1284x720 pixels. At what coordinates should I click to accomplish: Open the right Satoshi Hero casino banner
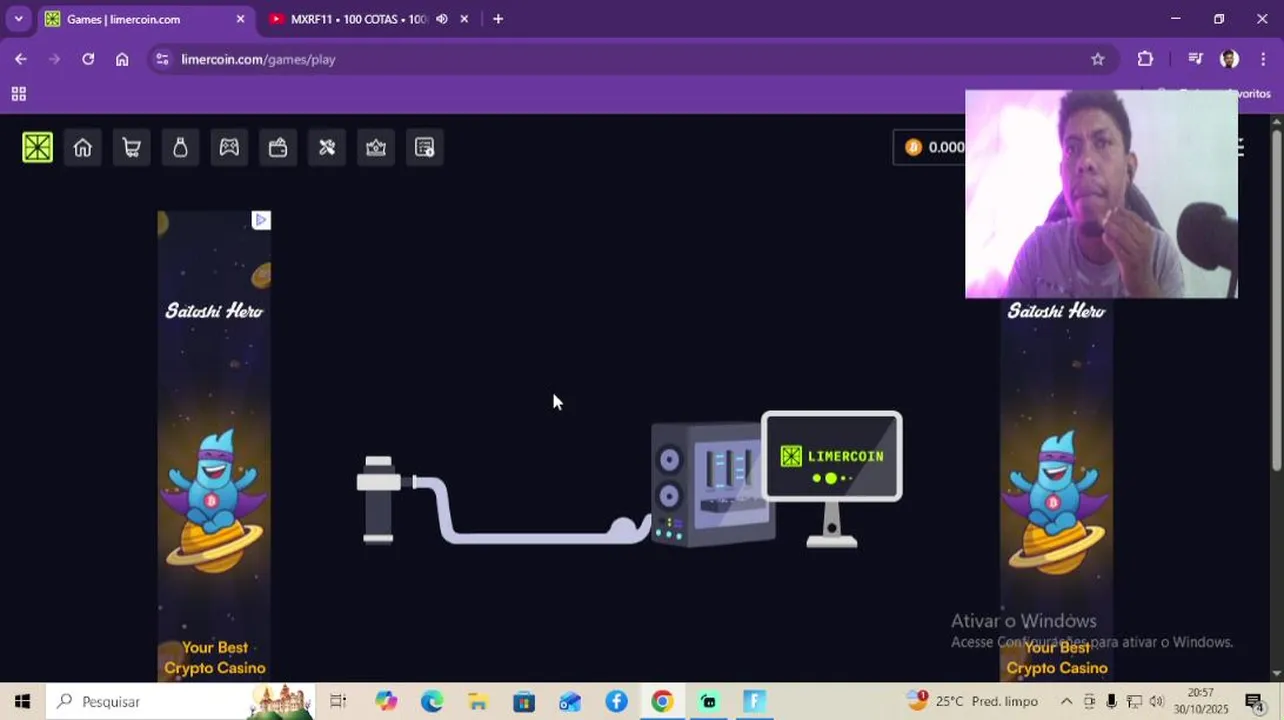[1057, 490]
